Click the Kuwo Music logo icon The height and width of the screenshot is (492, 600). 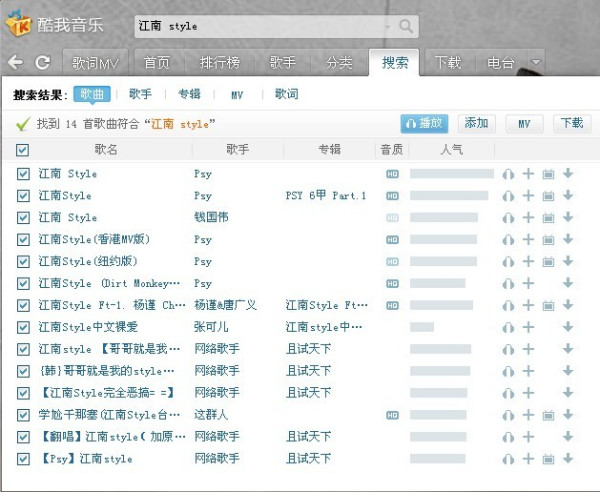[18, 24]
